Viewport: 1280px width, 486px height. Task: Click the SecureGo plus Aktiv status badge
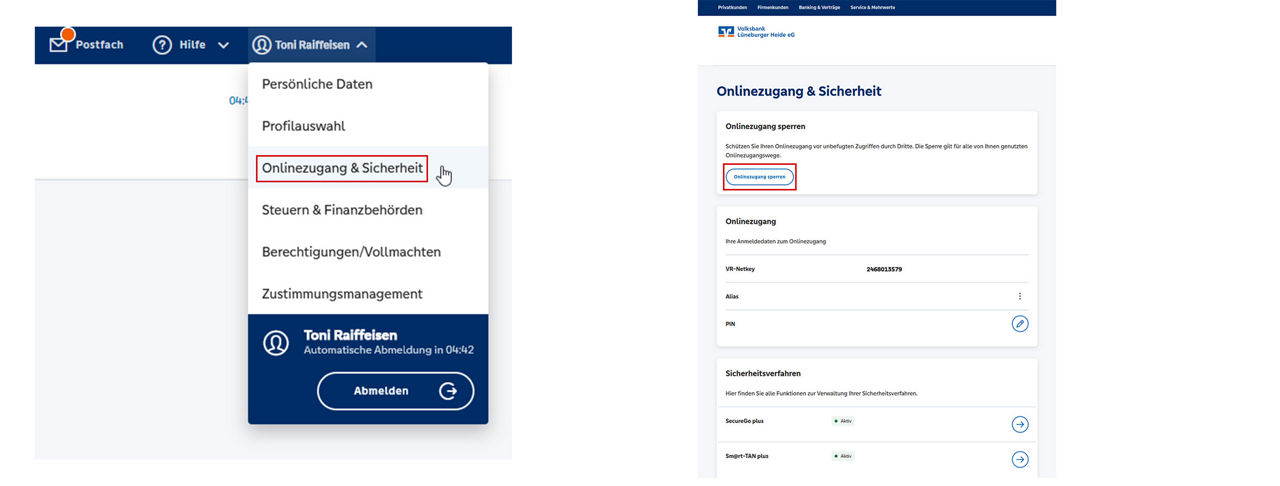coord(843,421)
